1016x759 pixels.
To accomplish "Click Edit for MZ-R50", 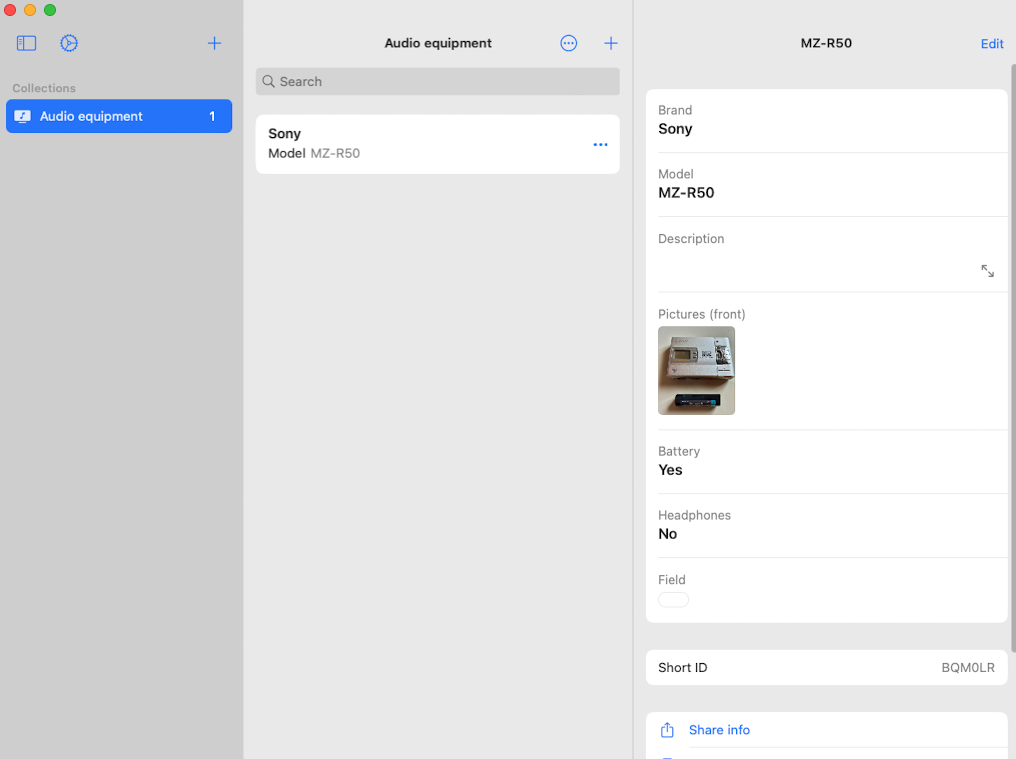I will pyautogui.click(x=991, y=43).
